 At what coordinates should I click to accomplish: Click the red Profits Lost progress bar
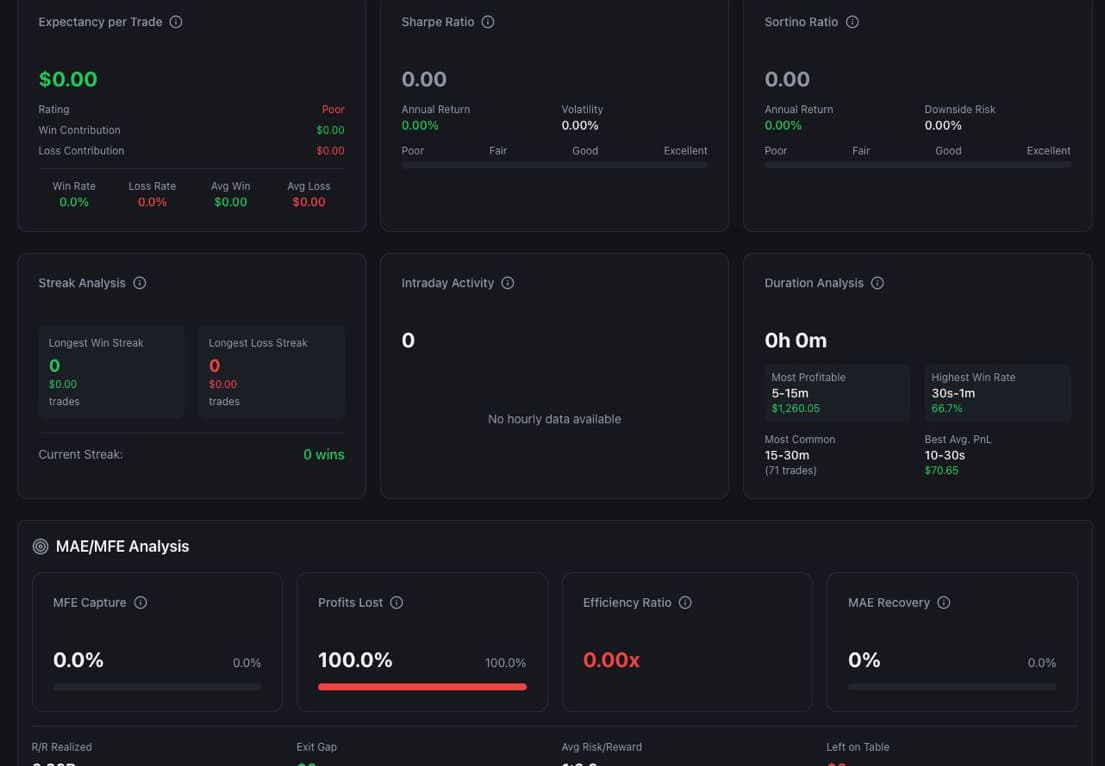point(422,687)
